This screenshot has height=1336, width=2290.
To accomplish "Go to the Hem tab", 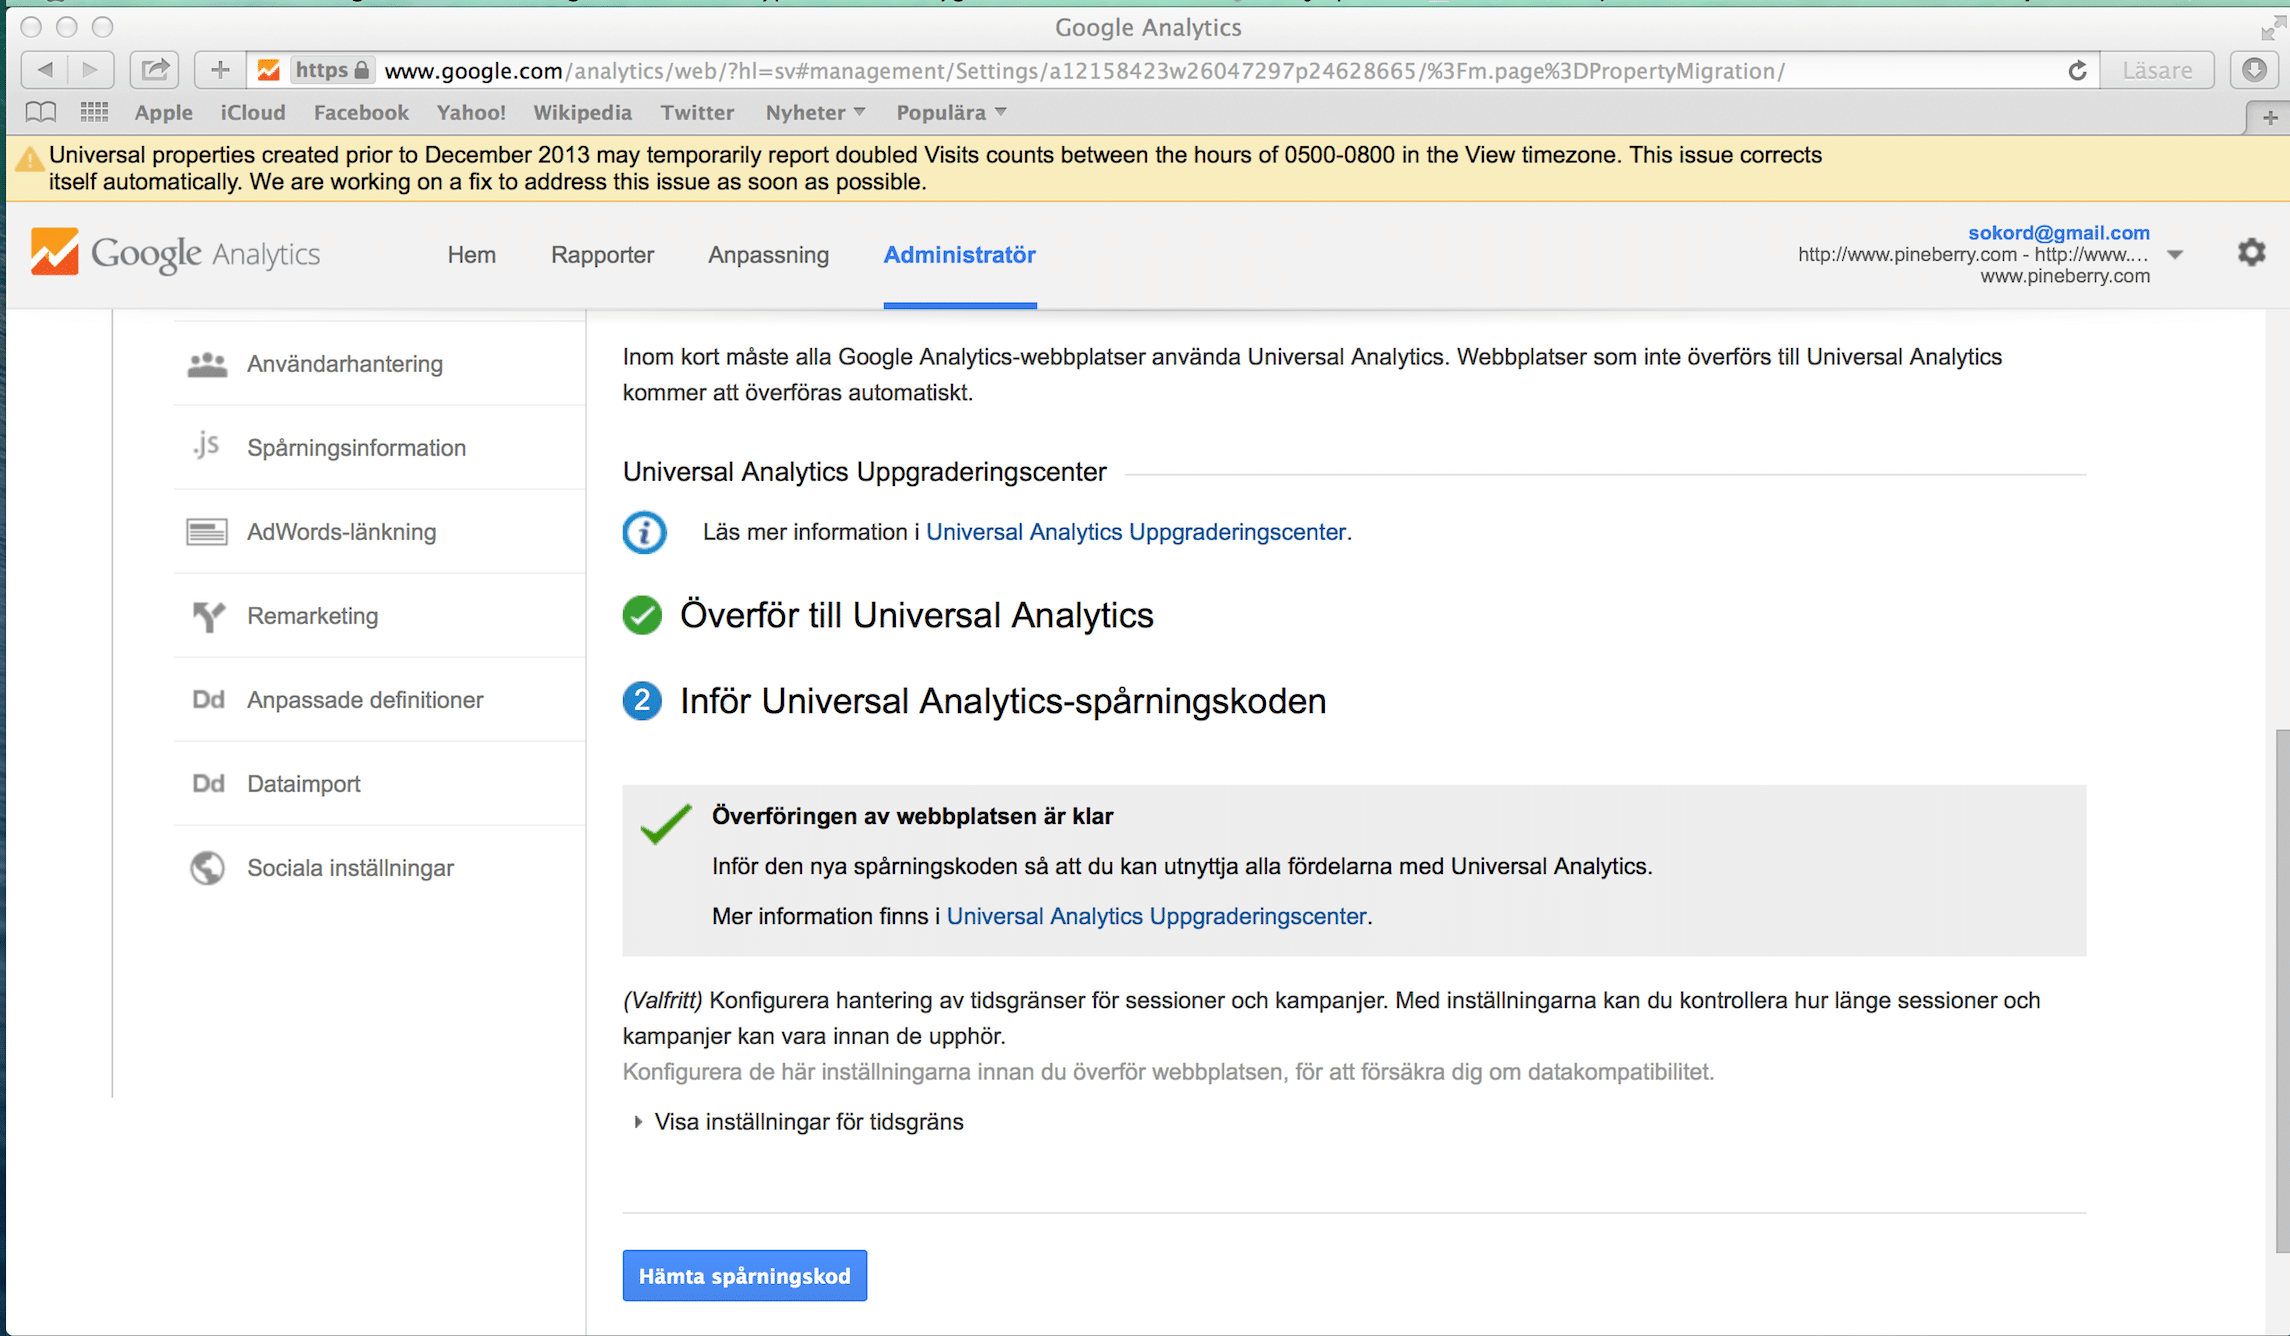I will (471, 255).
